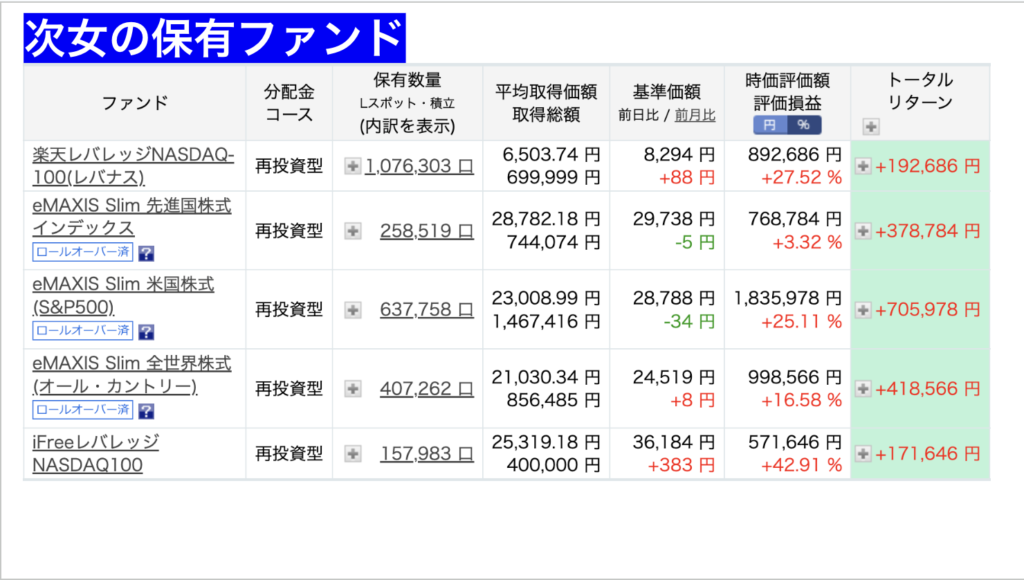Open help icon for eMAXIS Slim 先進国株式 rollover
The height and width of the screenshot is (580, 1024).
point(146,253)
